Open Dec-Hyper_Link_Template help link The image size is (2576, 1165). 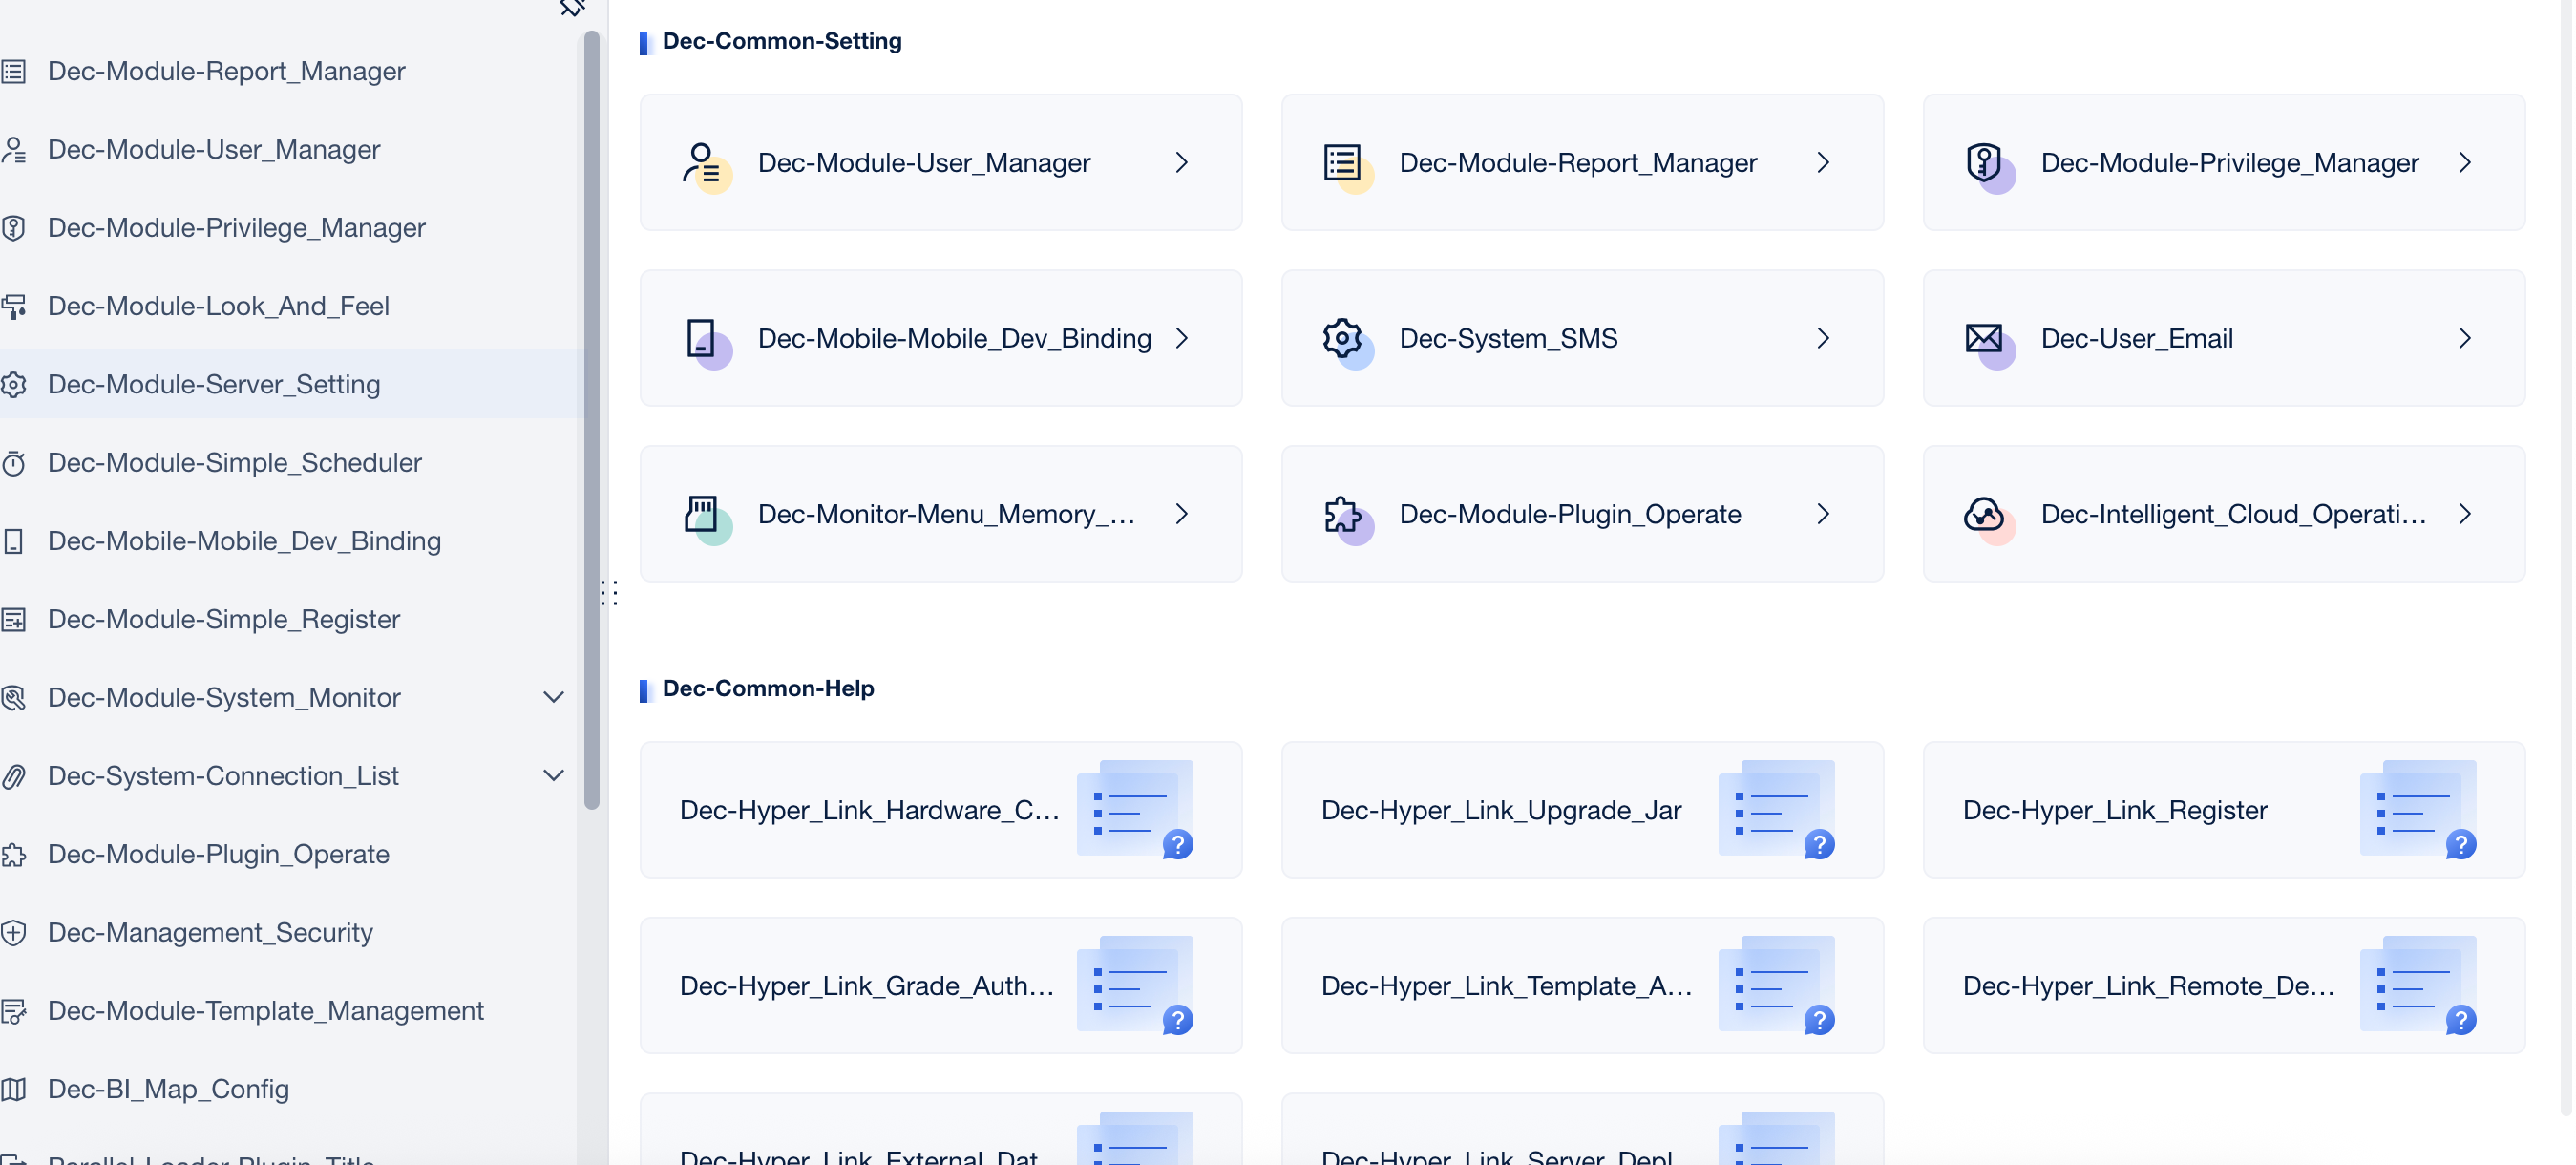pyautogui.click(x=1583, y=986)
